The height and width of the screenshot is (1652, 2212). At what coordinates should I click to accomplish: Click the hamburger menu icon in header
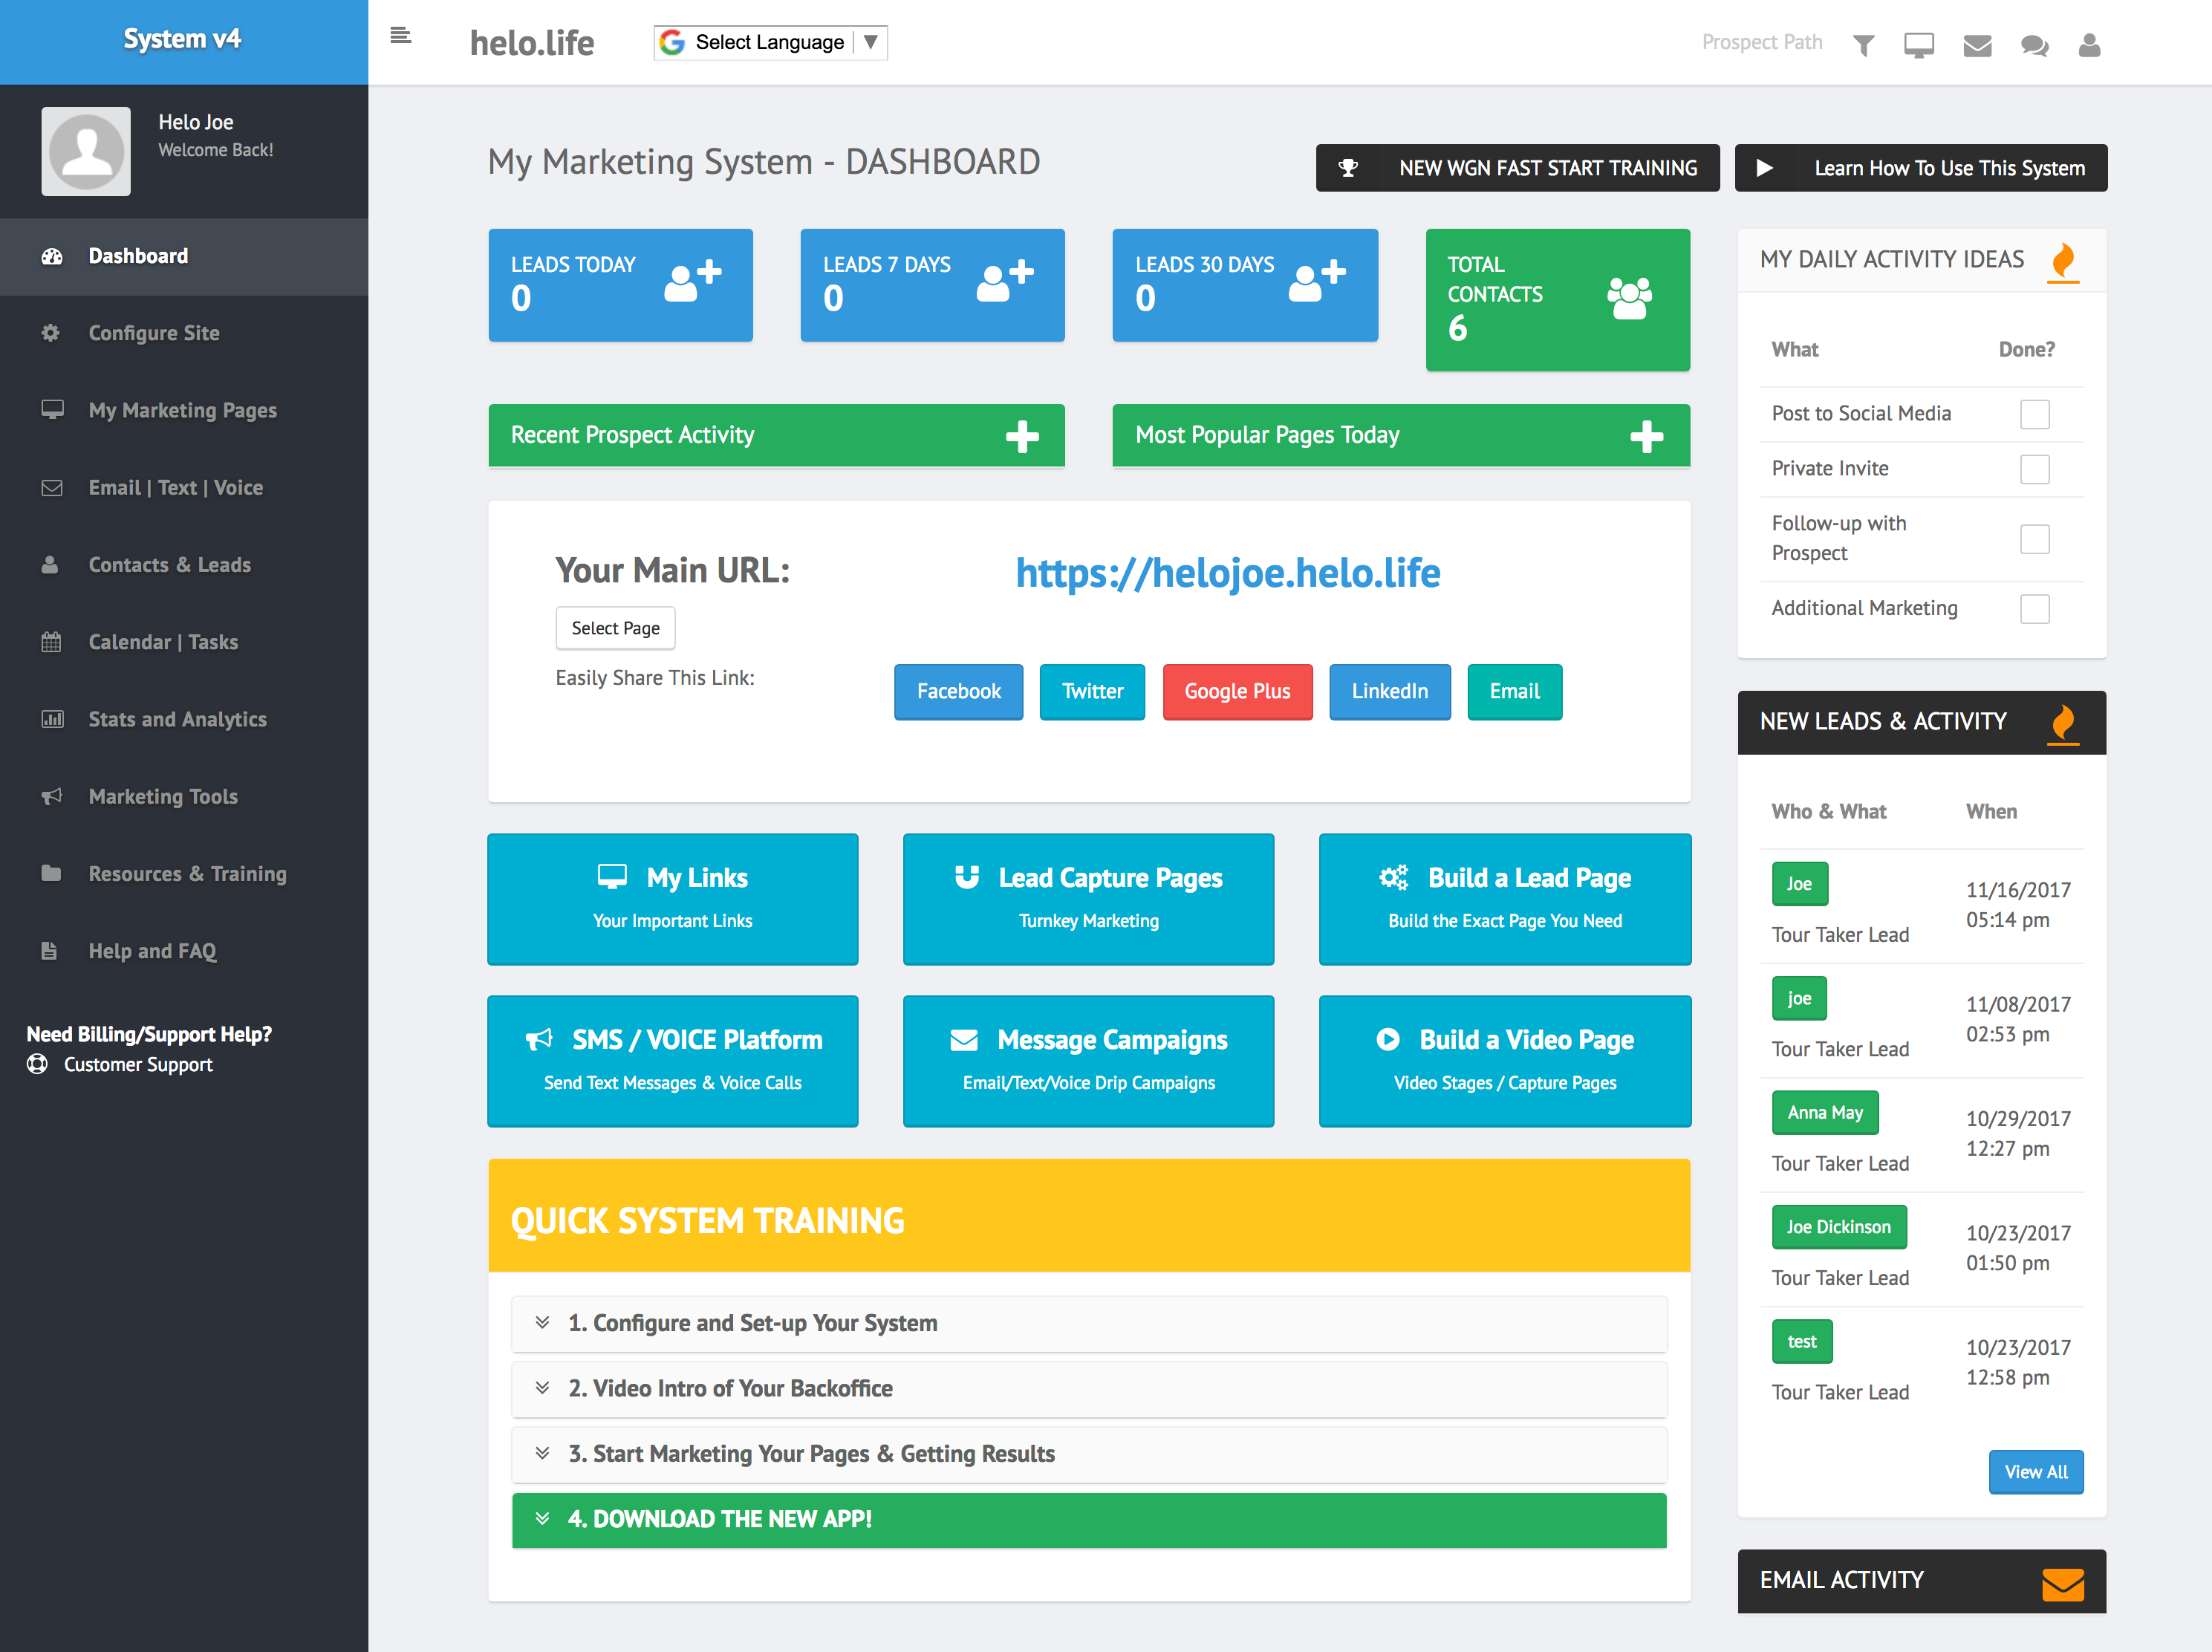pos(400,37)
